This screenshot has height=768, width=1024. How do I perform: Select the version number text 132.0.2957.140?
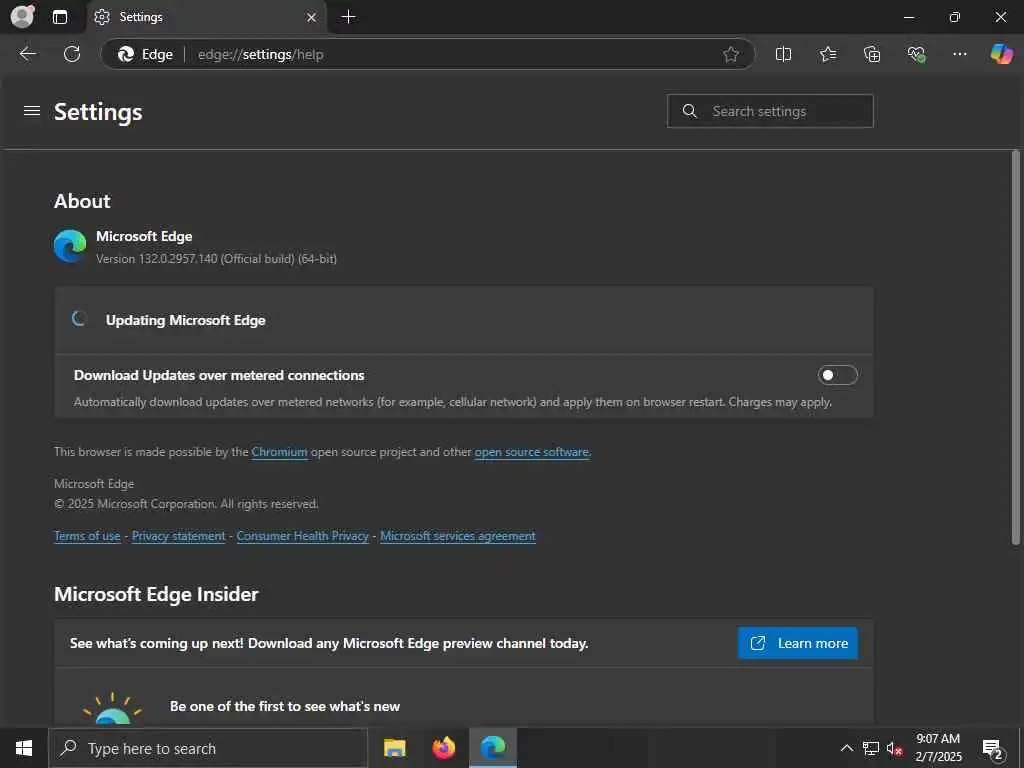pos(178,259)
